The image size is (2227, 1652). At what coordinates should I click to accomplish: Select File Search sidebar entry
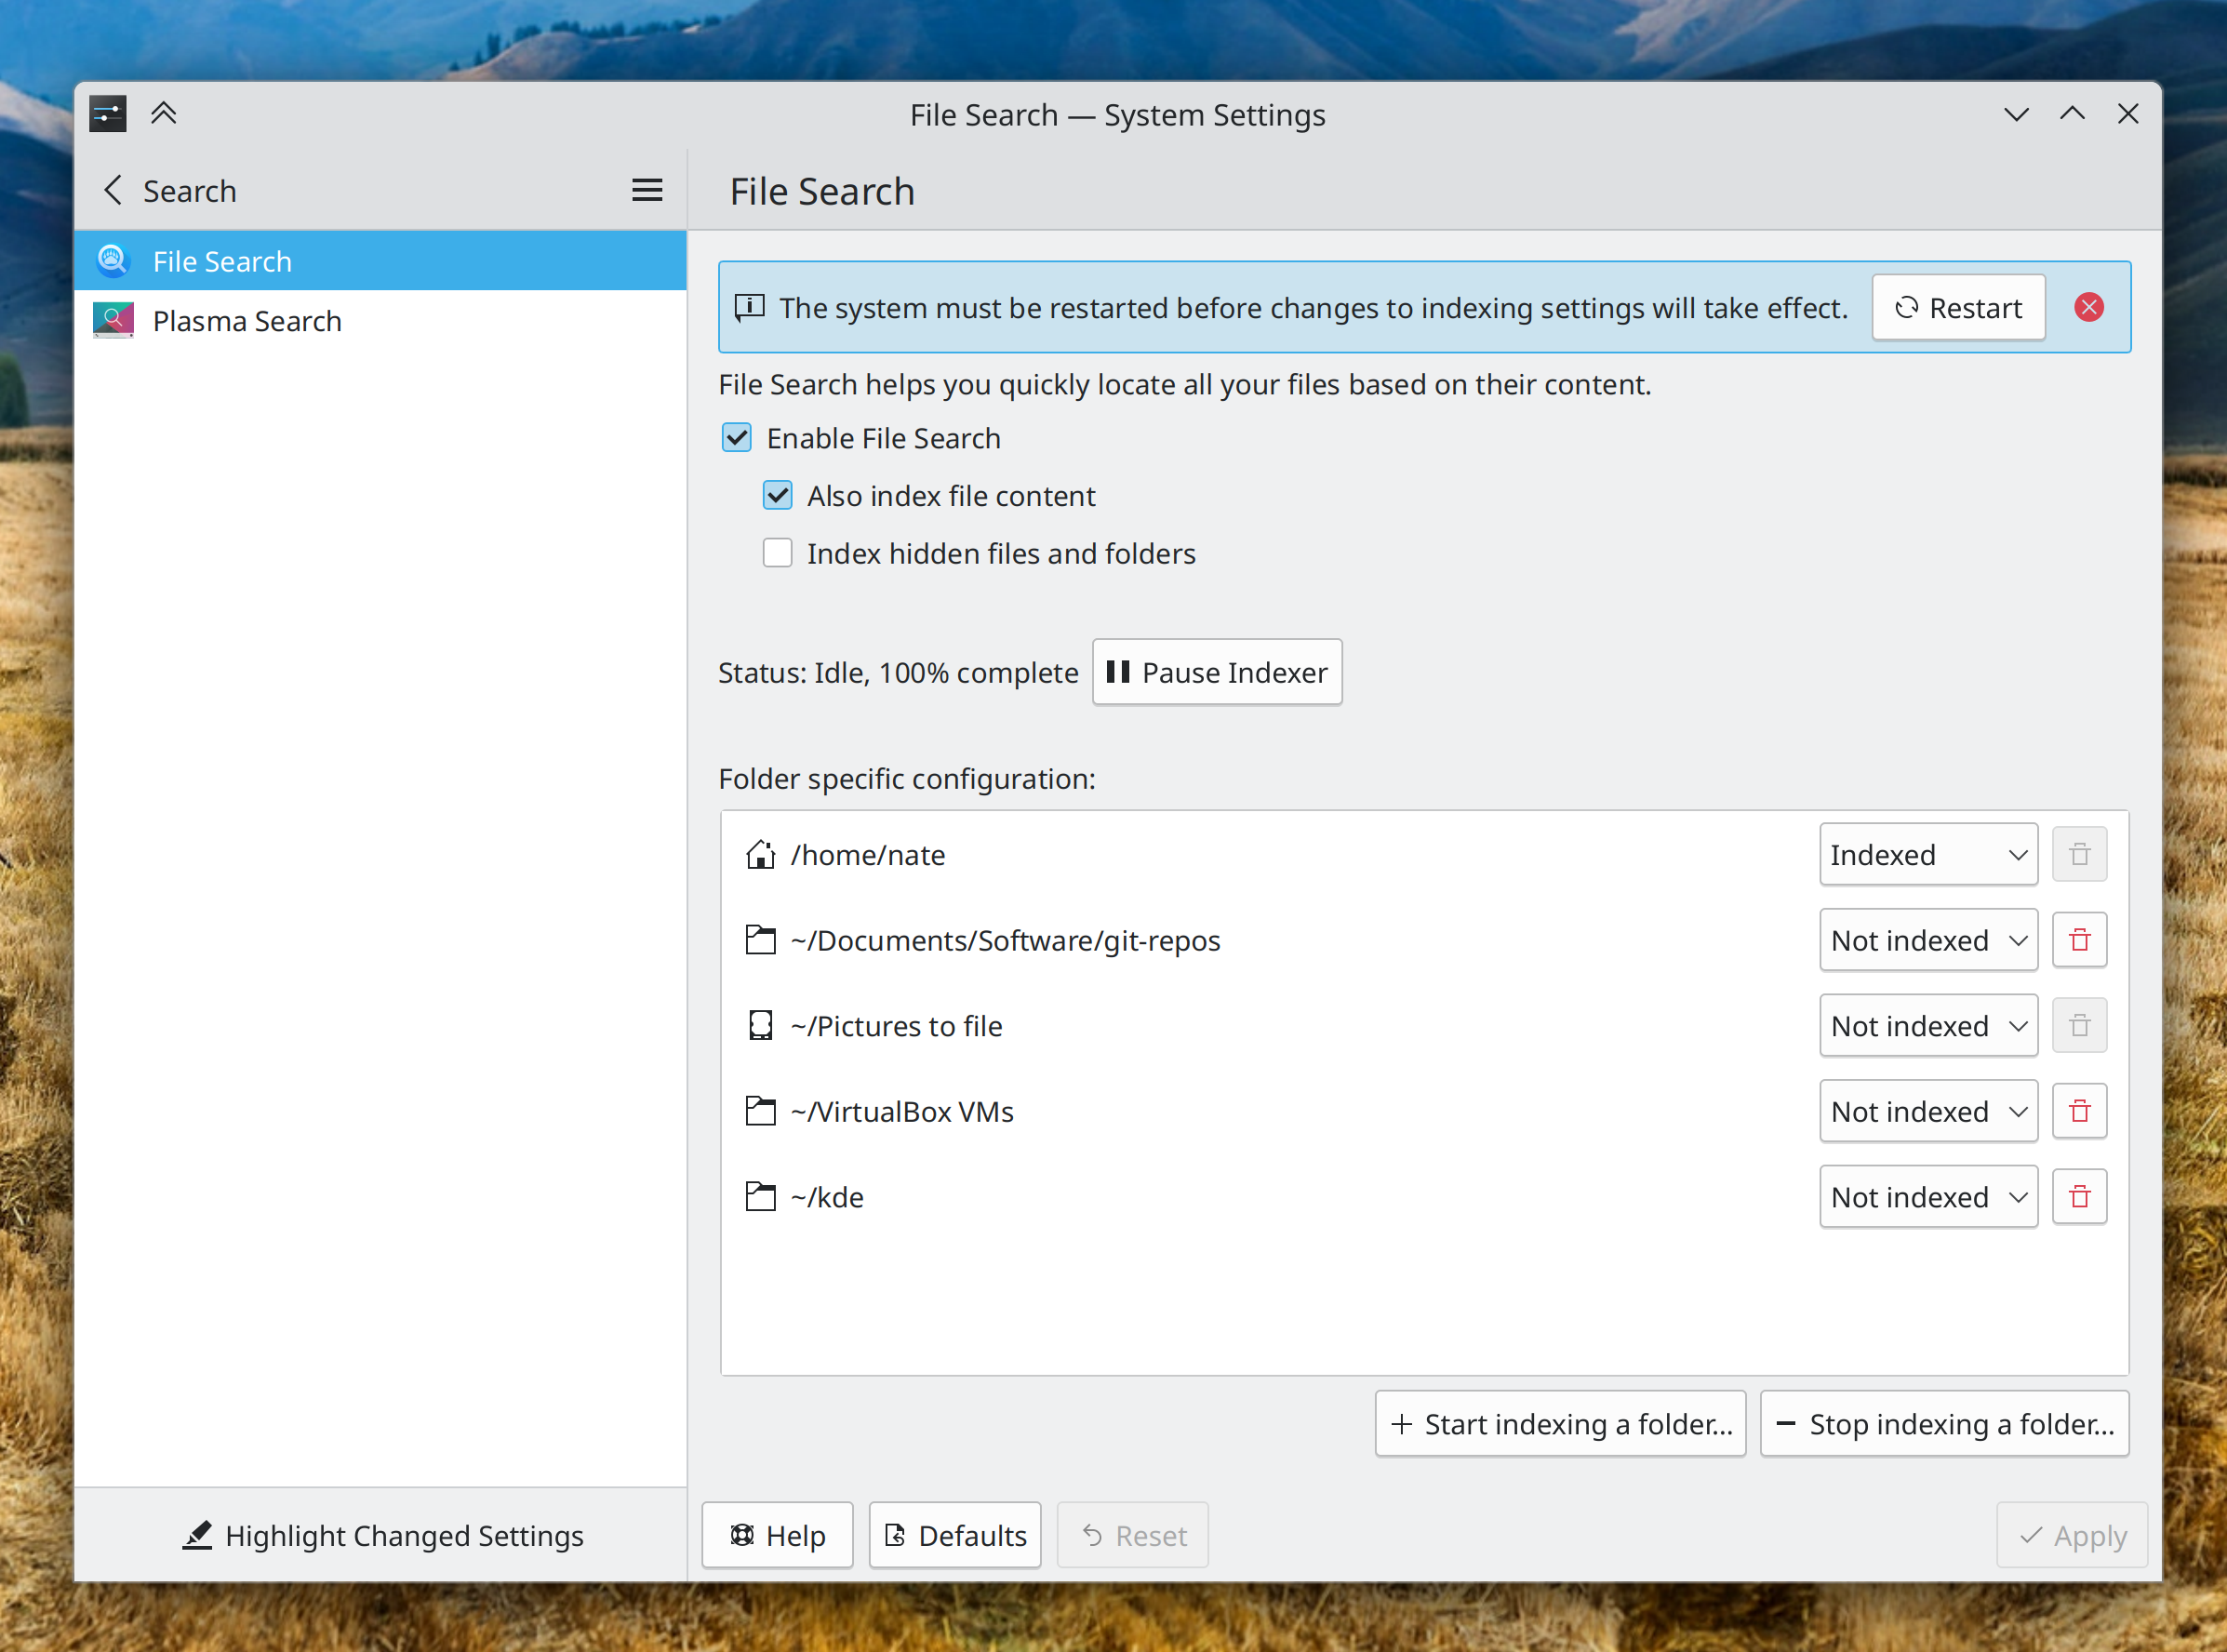[x=222, y=261]
